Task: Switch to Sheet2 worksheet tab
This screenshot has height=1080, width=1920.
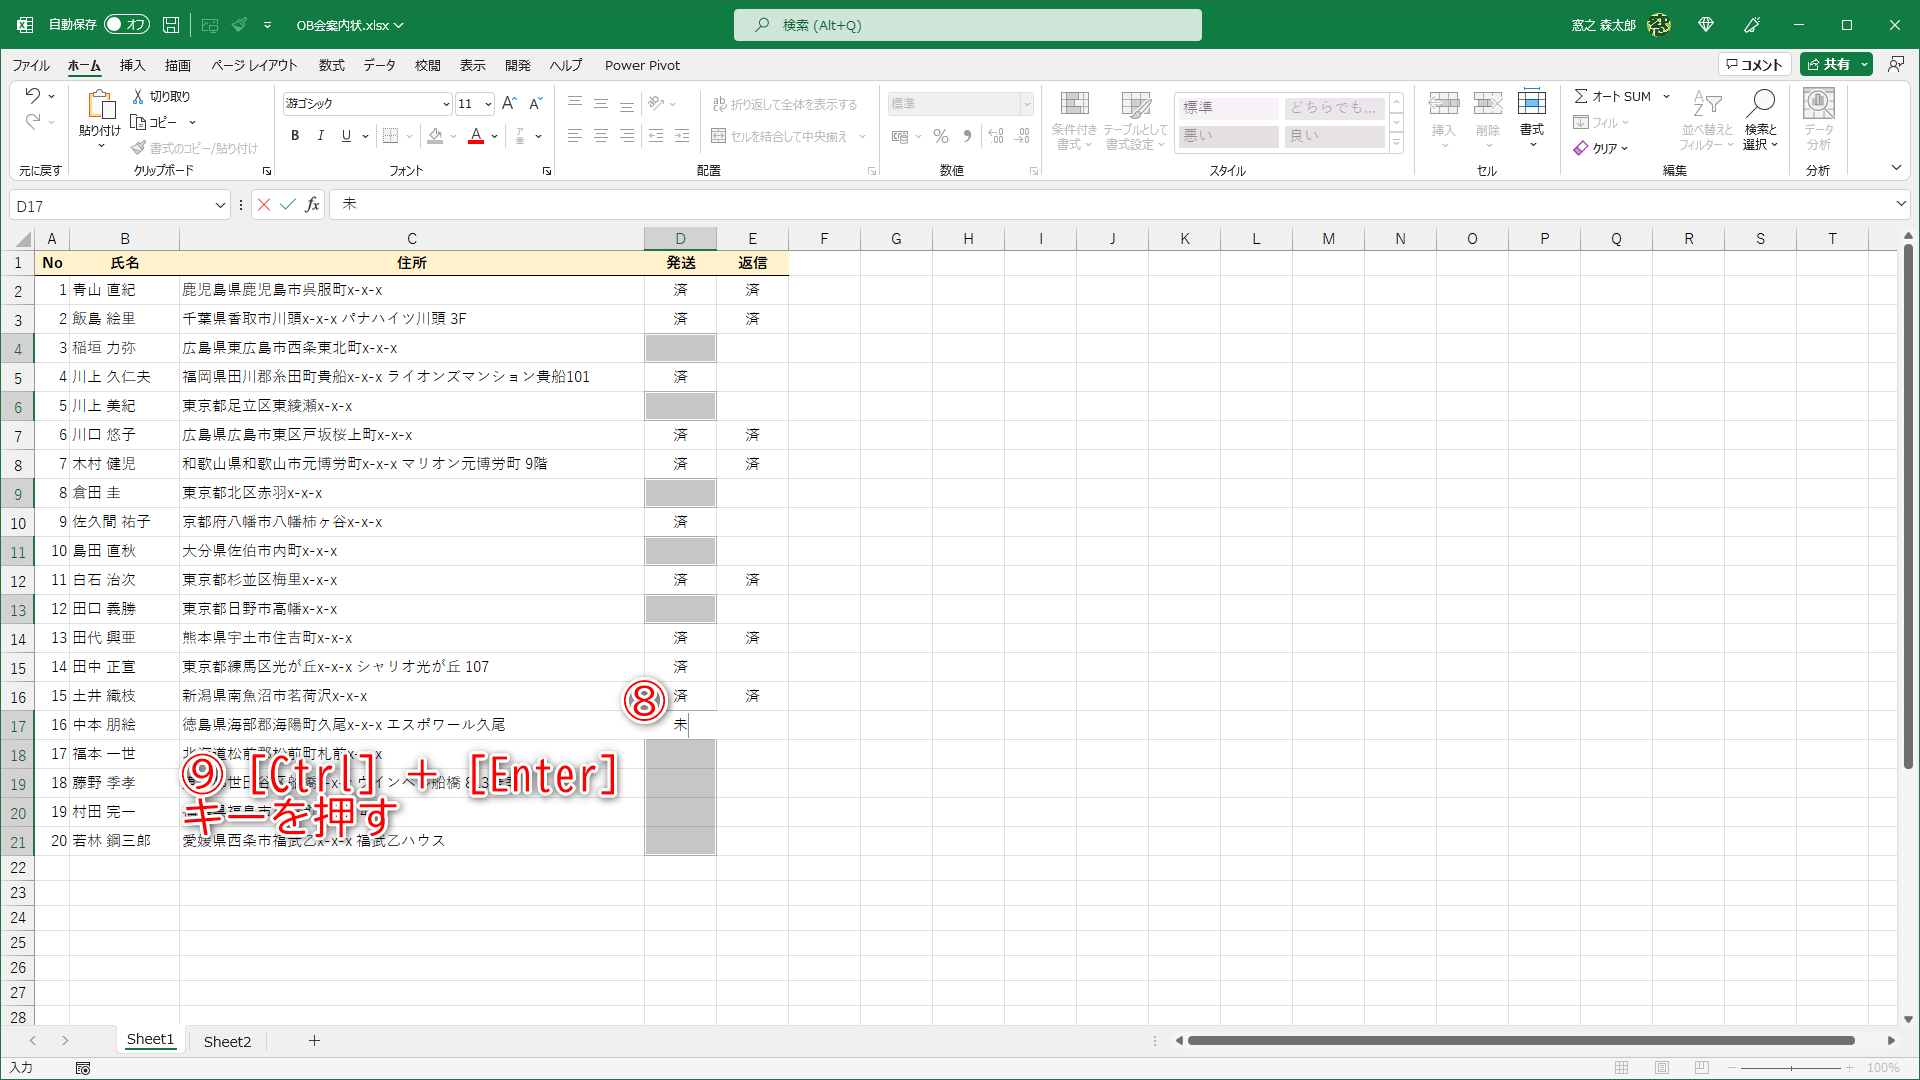Action: point(227,1041)
